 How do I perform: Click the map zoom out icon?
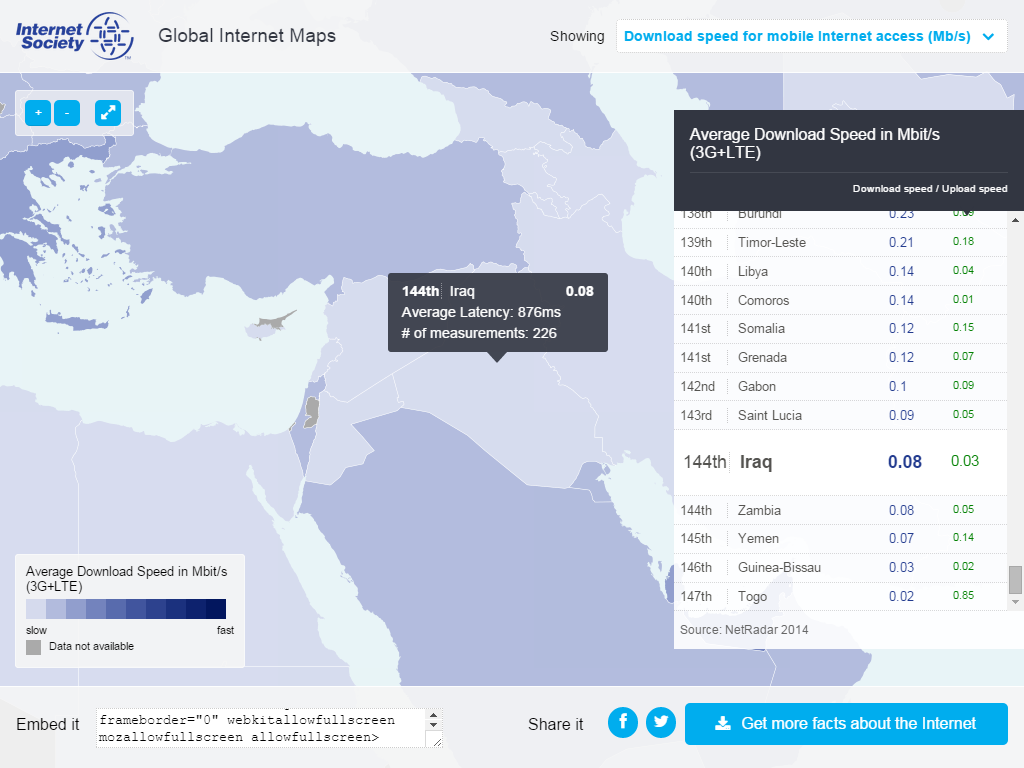pos(66,113)
